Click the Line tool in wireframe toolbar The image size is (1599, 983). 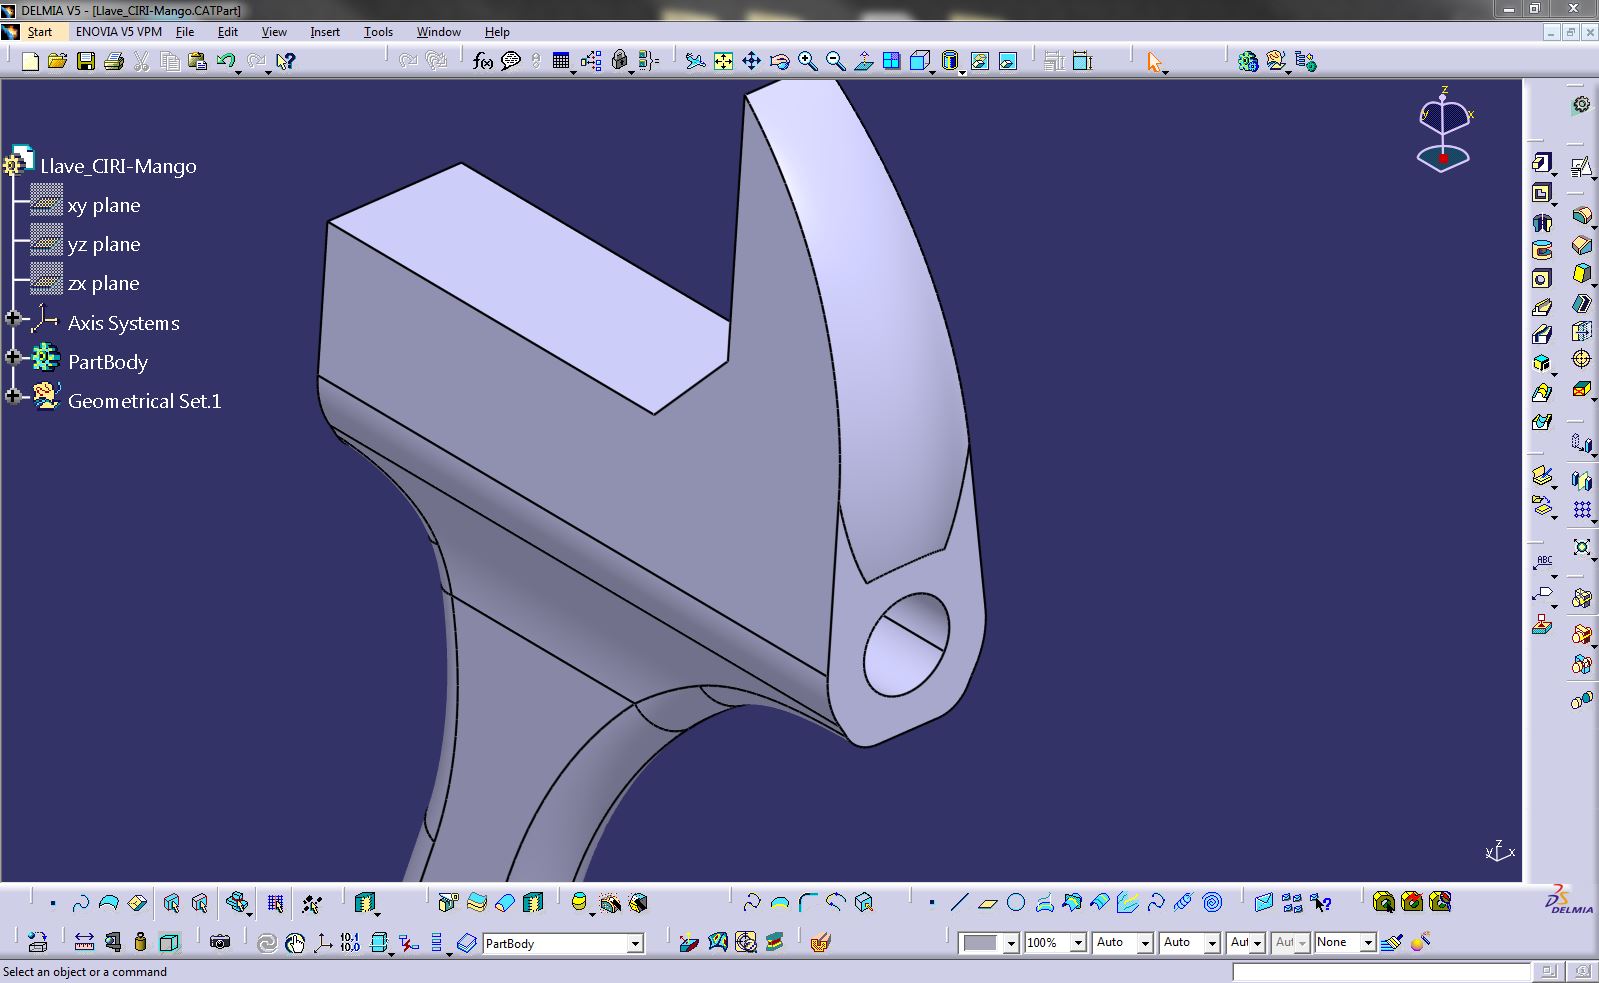[959, 903]
